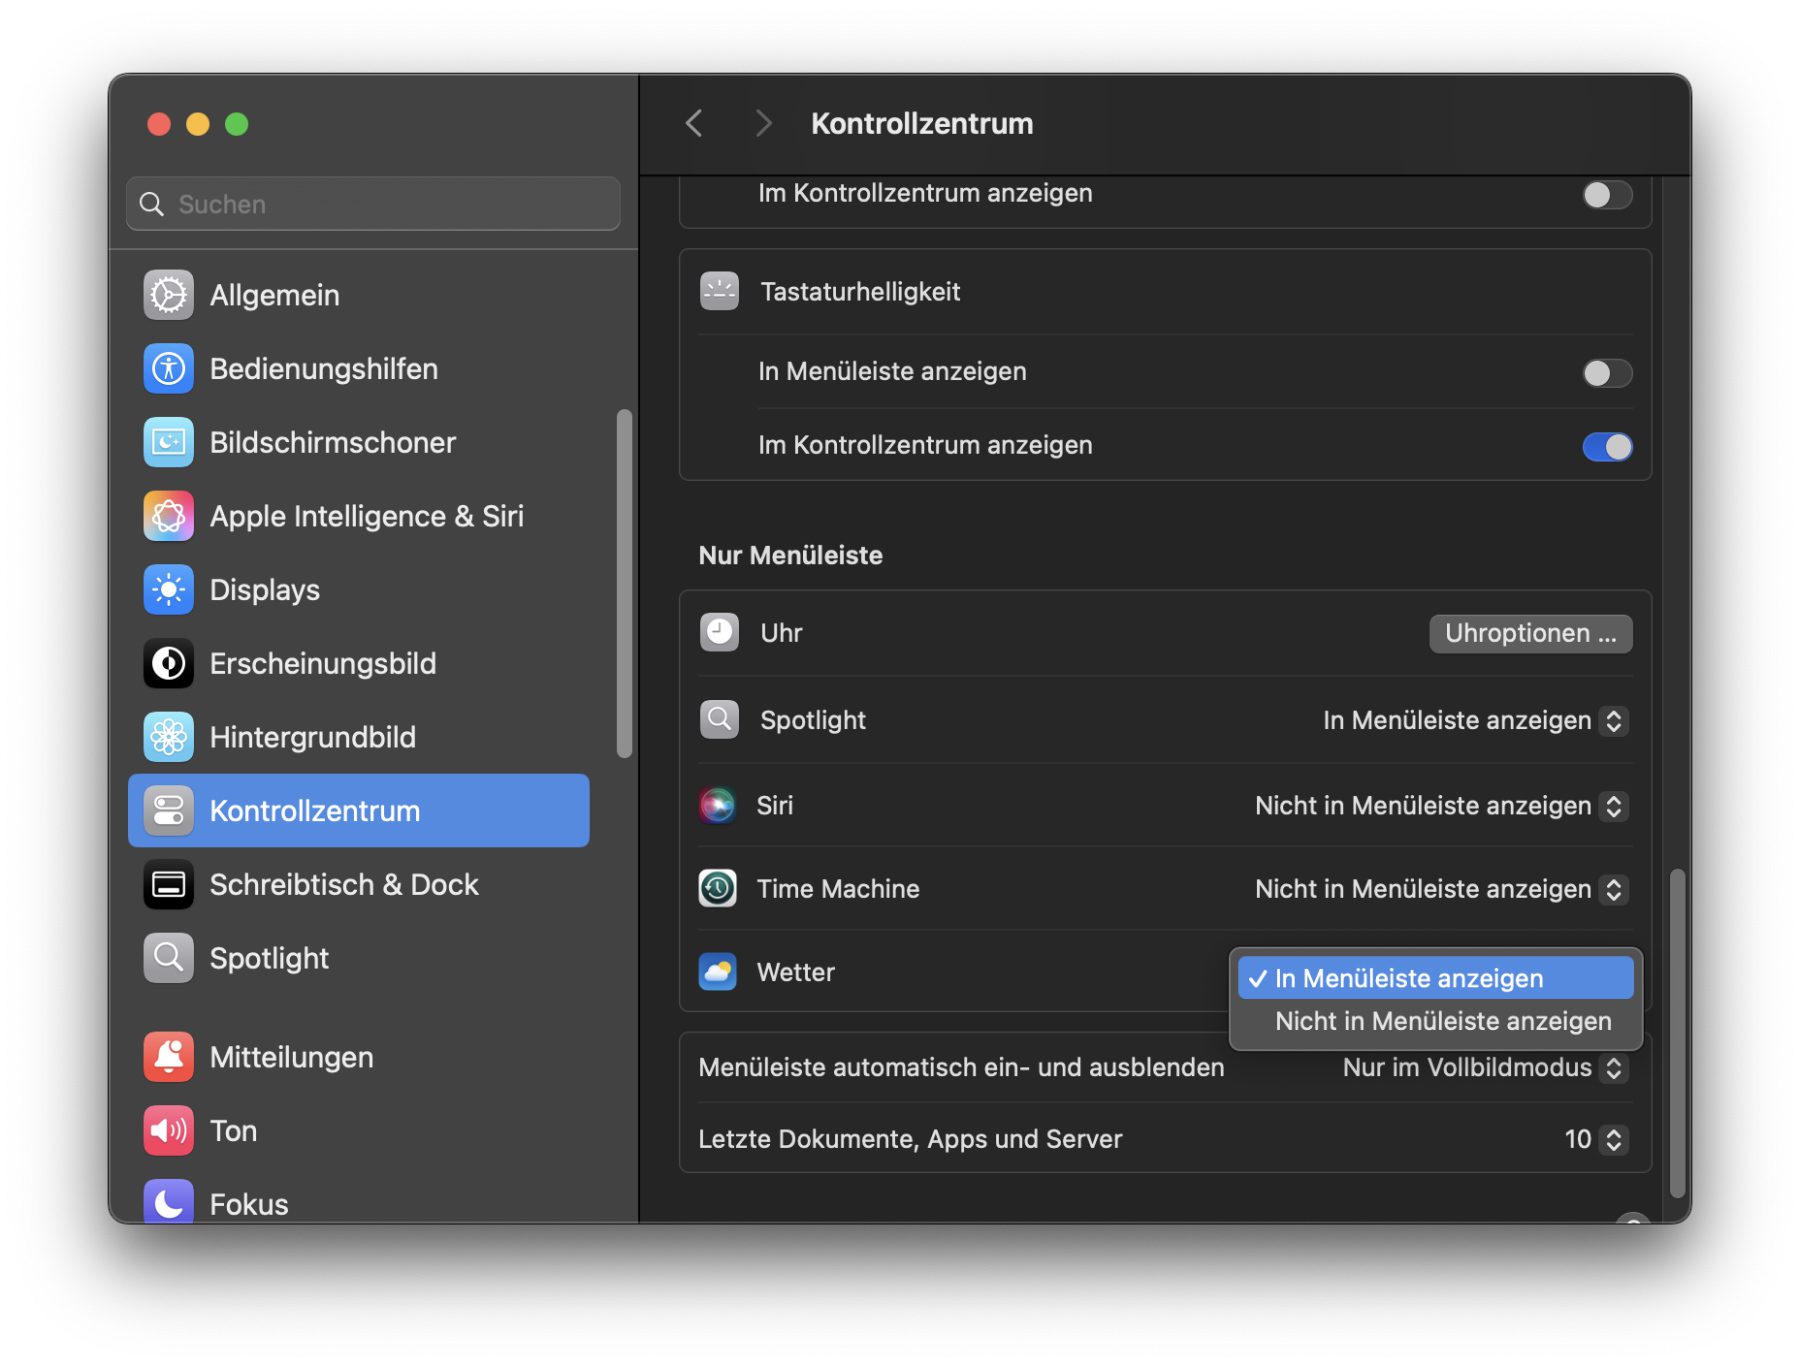Click the Uhroptionen button
1800x1367 pixels.
(1530, 633)
